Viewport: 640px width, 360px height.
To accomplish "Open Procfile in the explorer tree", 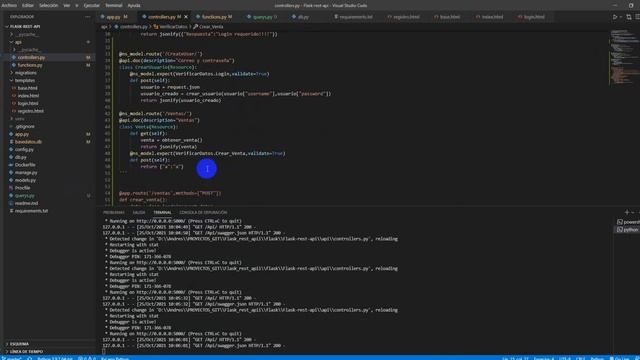I will (22, 188).
